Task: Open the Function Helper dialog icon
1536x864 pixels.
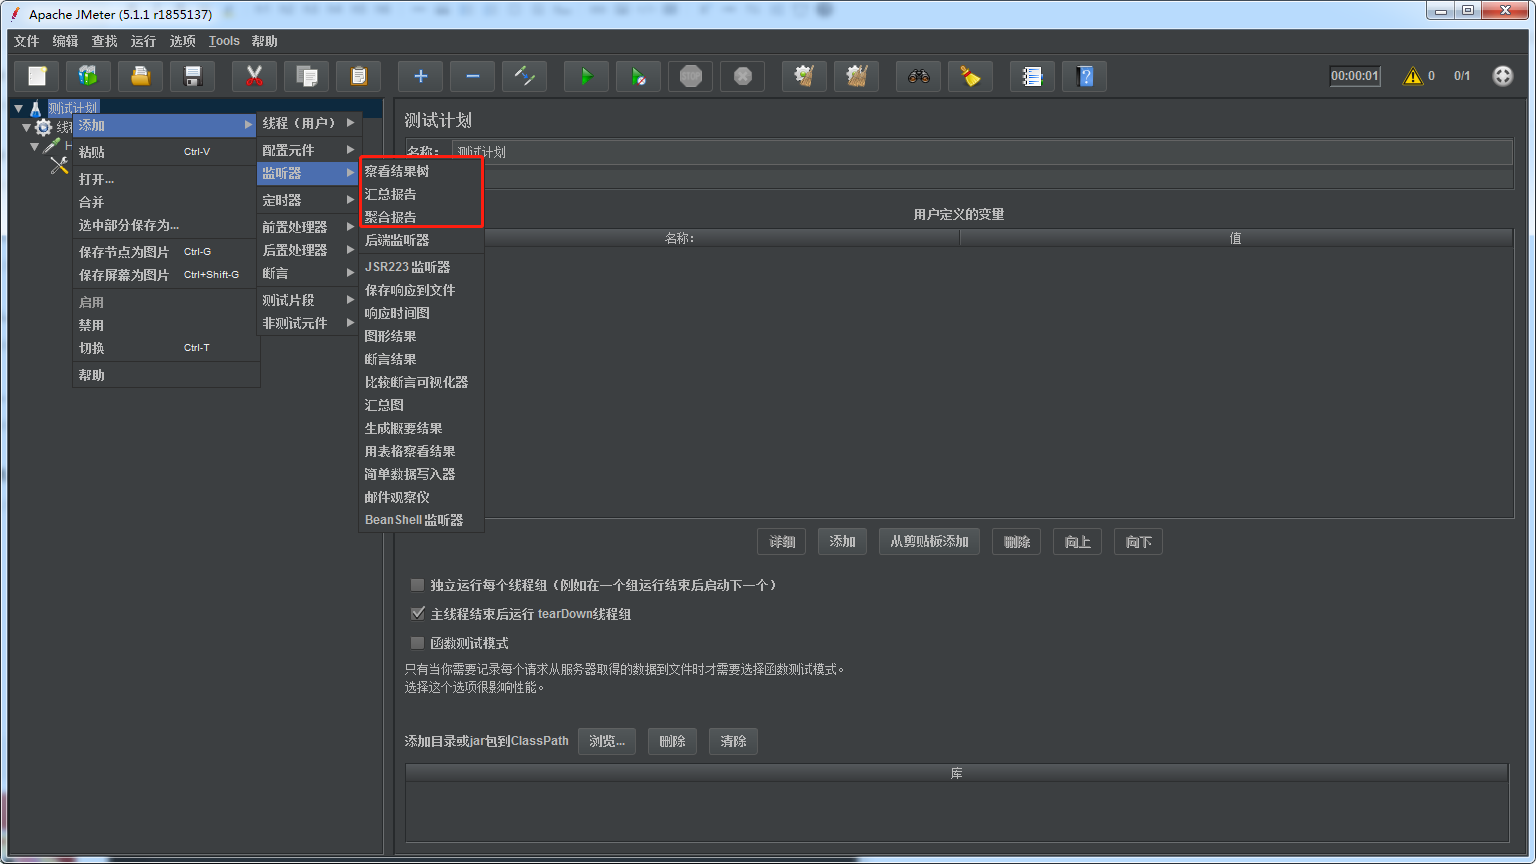Action: [1032, 76]
